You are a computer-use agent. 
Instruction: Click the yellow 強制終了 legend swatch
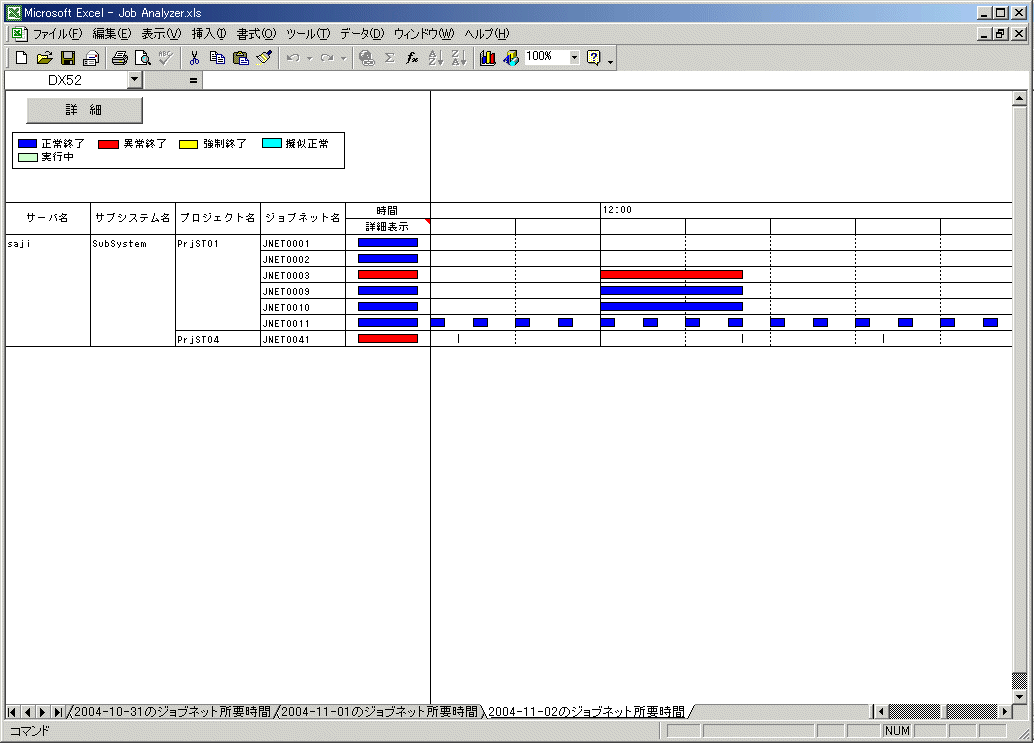point(189,144)
